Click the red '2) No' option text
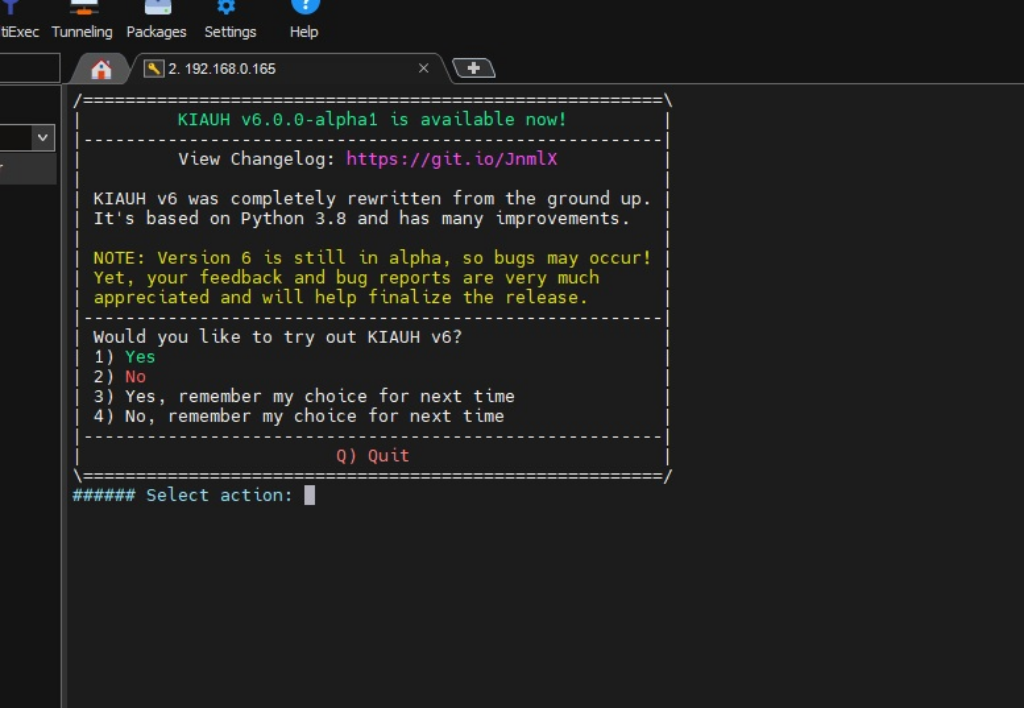 [x=120, y=377]
